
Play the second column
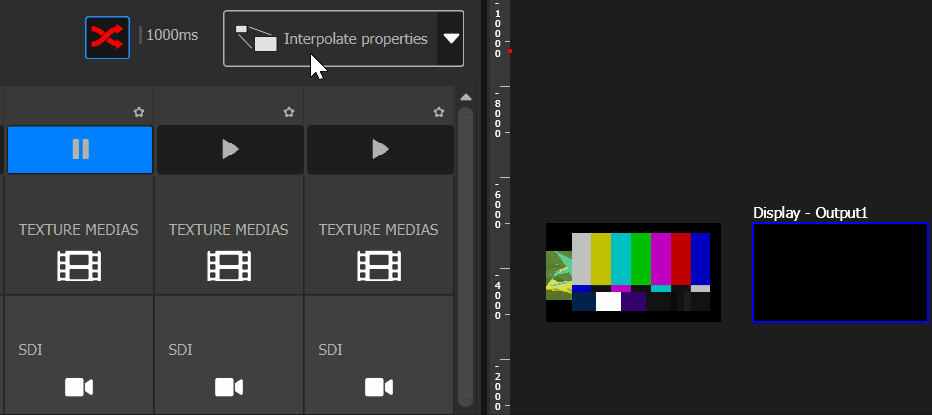coord(230,150)
